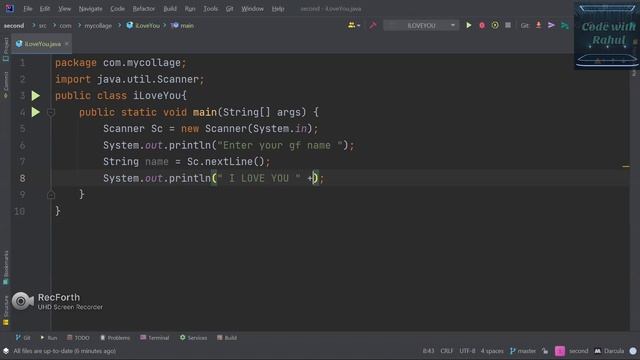The height and width of the screenshot is (360, 640).
Task: Open ILOVEYOU run configuration dropdown
Action: [421, 25]
